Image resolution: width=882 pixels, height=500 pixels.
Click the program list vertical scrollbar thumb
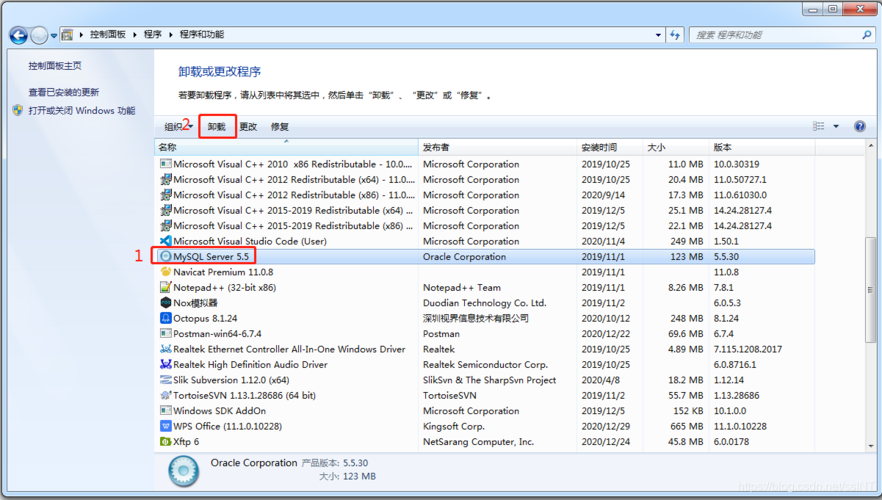[x=871, y=289]
